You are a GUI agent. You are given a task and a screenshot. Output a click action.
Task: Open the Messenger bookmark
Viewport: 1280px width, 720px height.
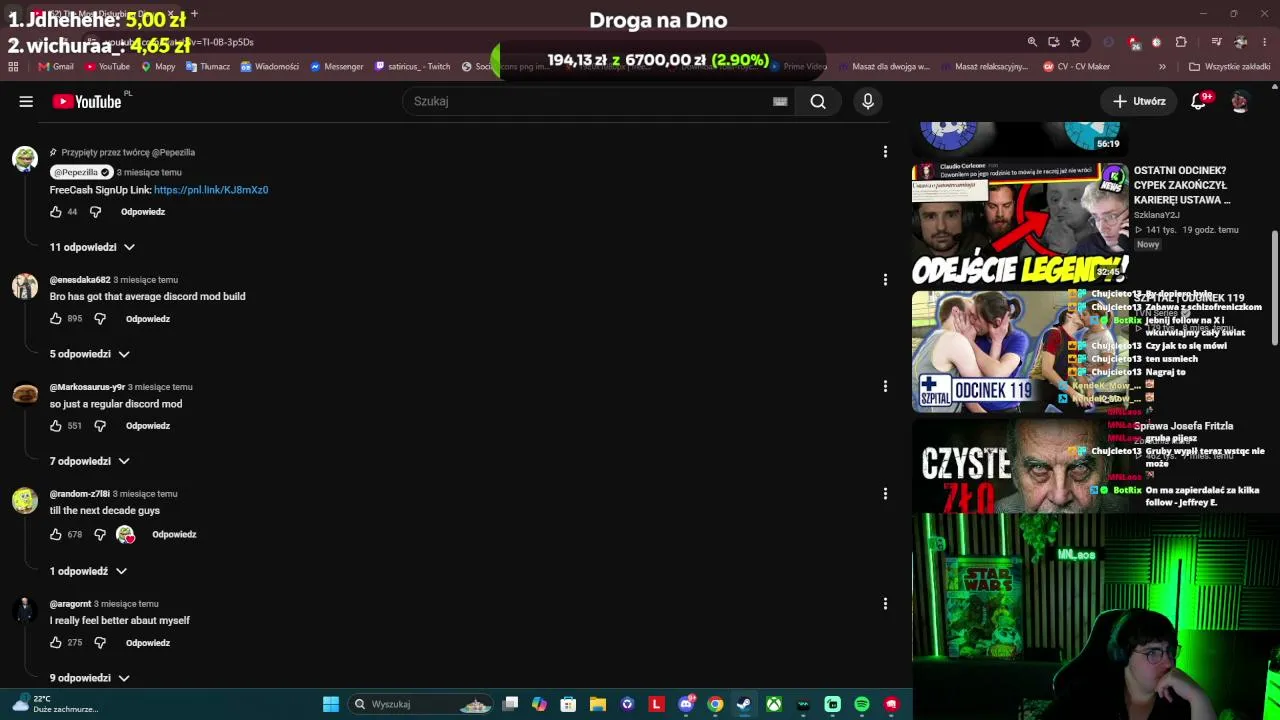click(x=337, y=67)
